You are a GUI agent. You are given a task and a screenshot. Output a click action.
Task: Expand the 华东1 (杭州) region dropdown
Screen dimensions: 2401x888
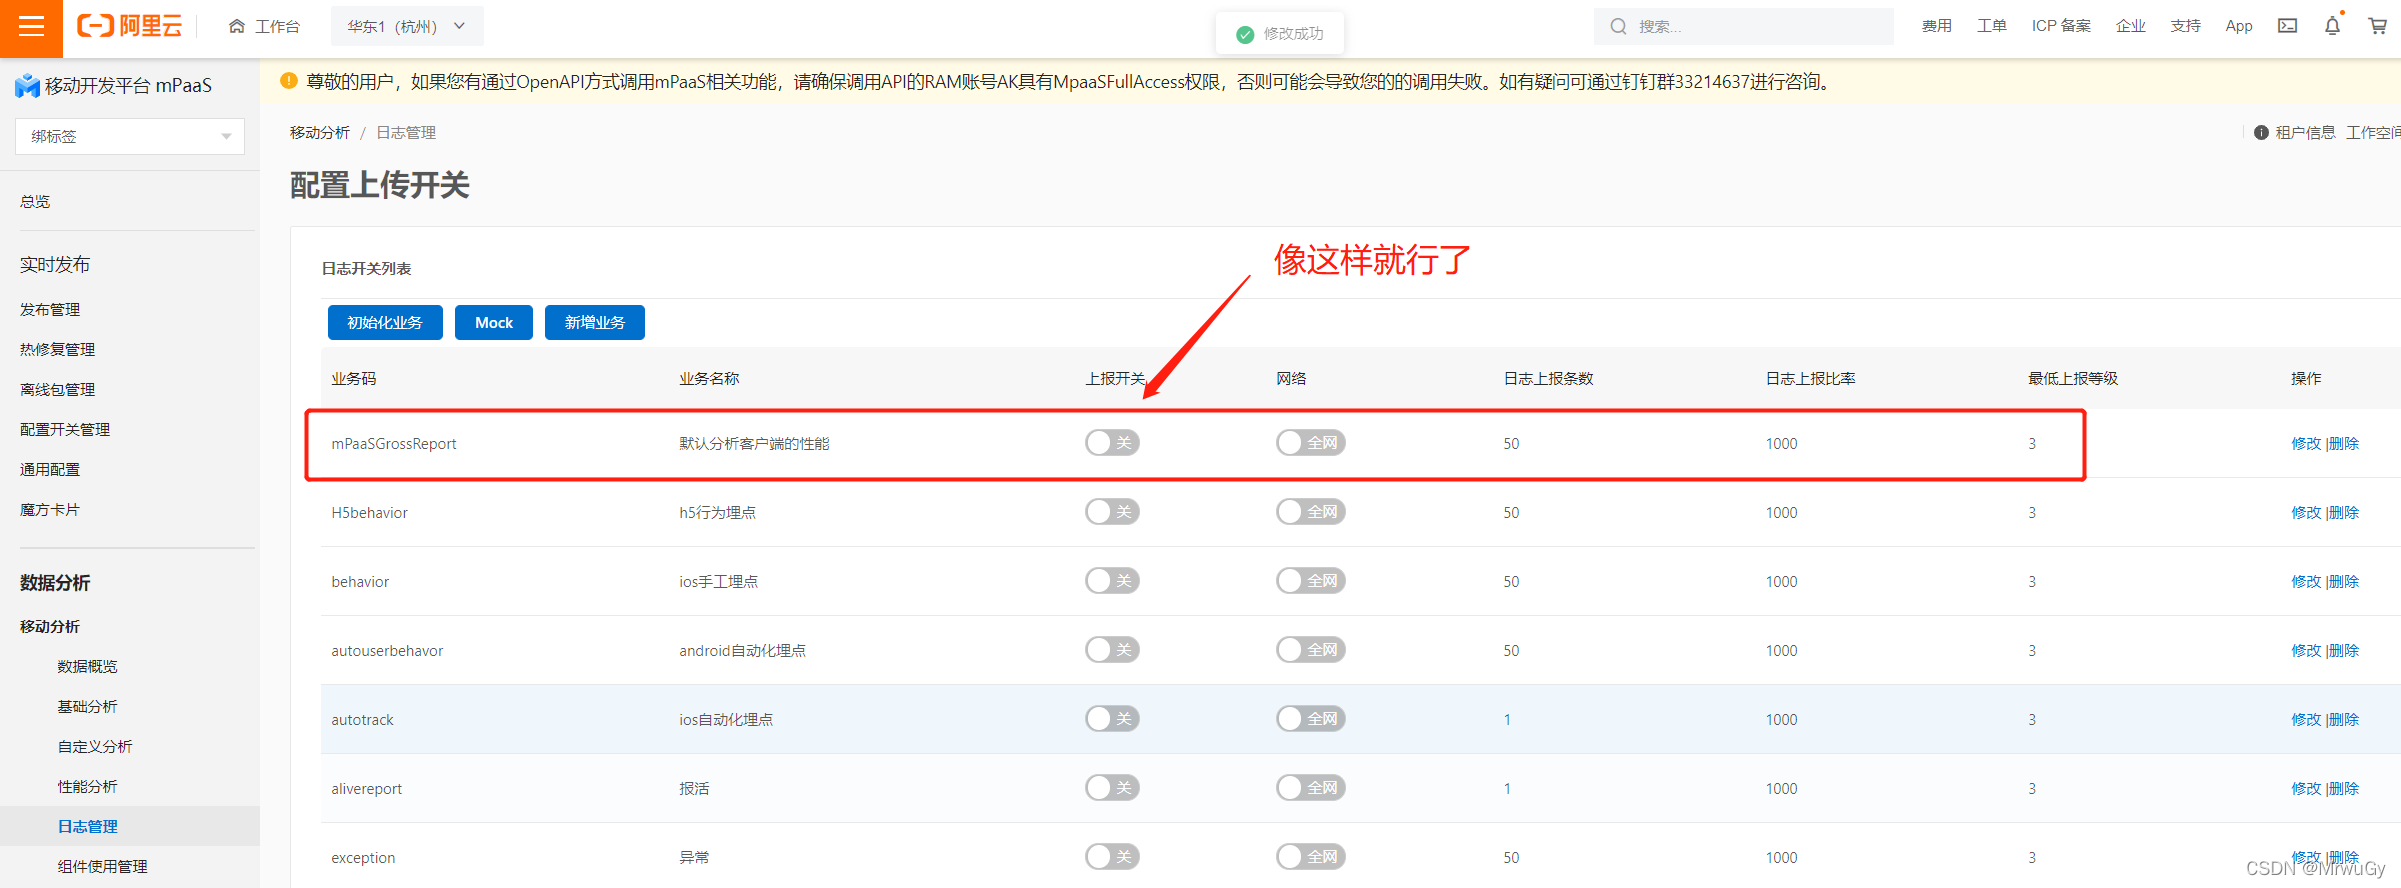click(407, 26)
